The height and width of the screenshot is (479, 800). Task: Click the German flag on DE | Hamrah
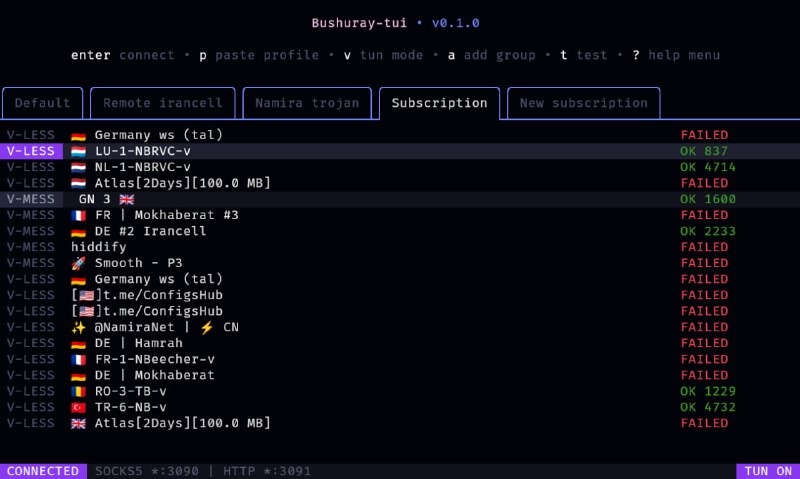tap(78, 344)
